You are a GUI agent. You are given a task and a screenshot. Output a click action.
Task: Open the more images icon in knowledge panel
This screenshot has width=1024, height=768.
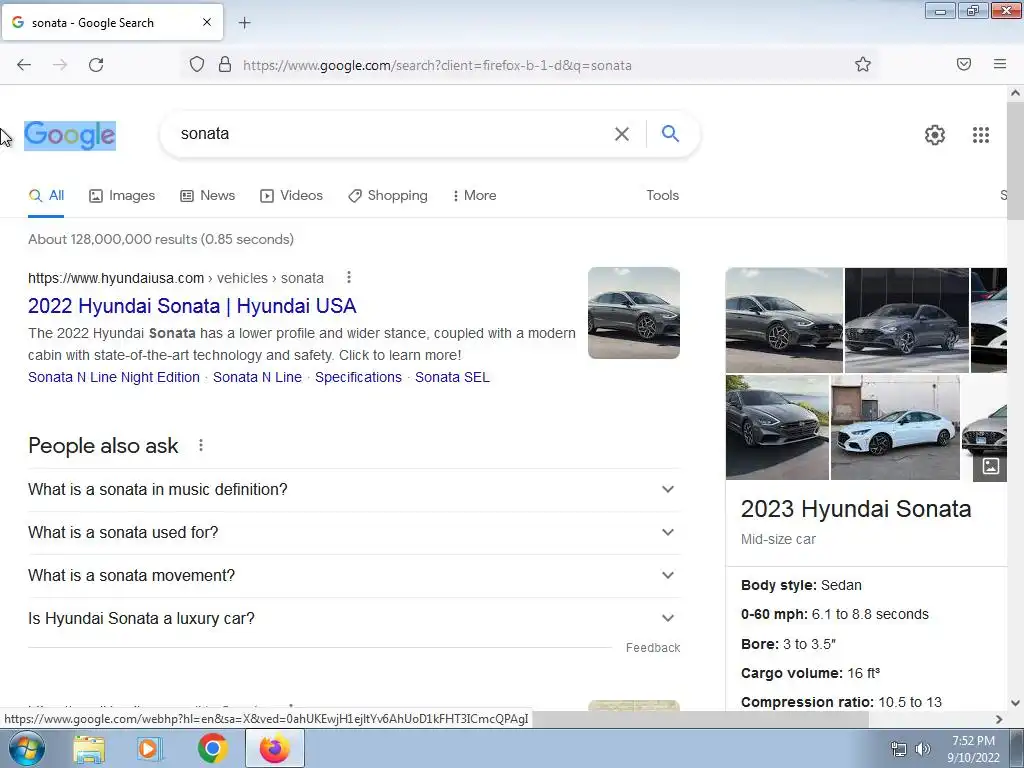click(990, 466)
